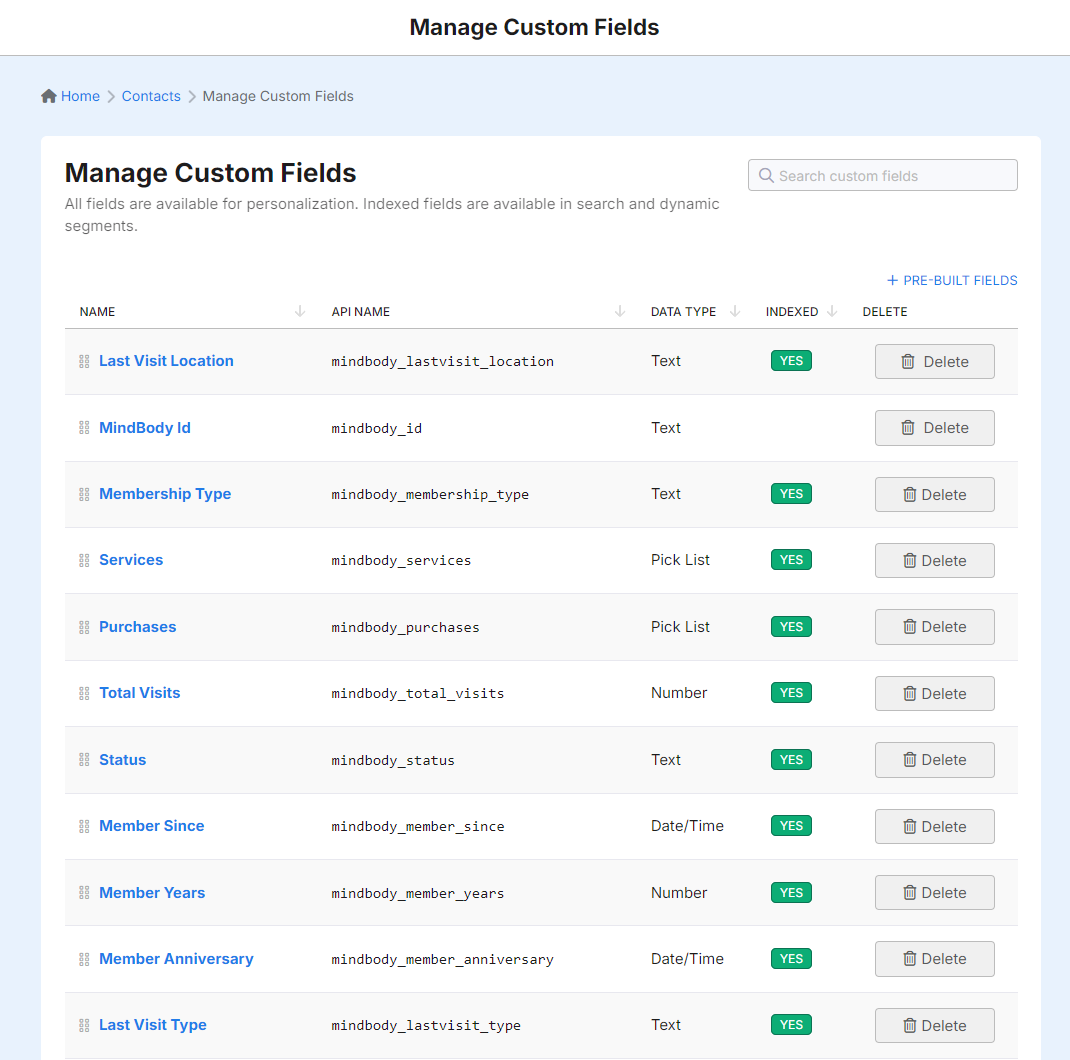Go to Contacts breadcrumb link
Screen dimensions: 1070x1060
tap(151, 96)
